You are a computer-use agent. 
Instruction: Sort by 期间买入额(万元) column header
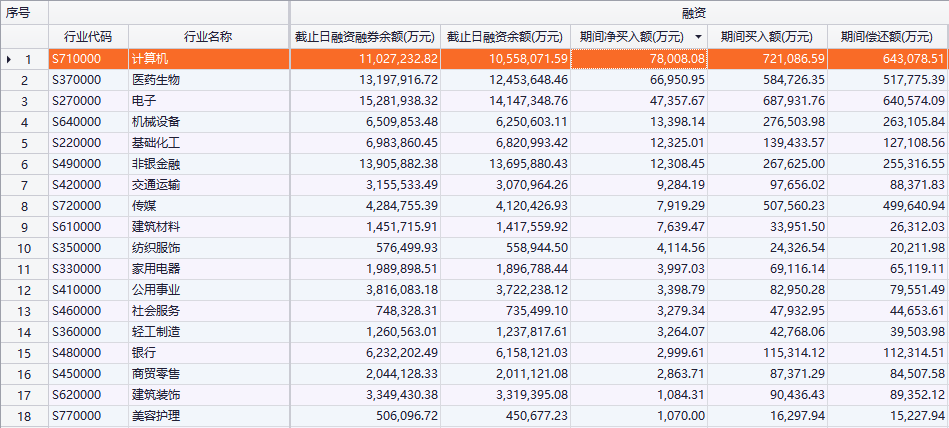767,37
